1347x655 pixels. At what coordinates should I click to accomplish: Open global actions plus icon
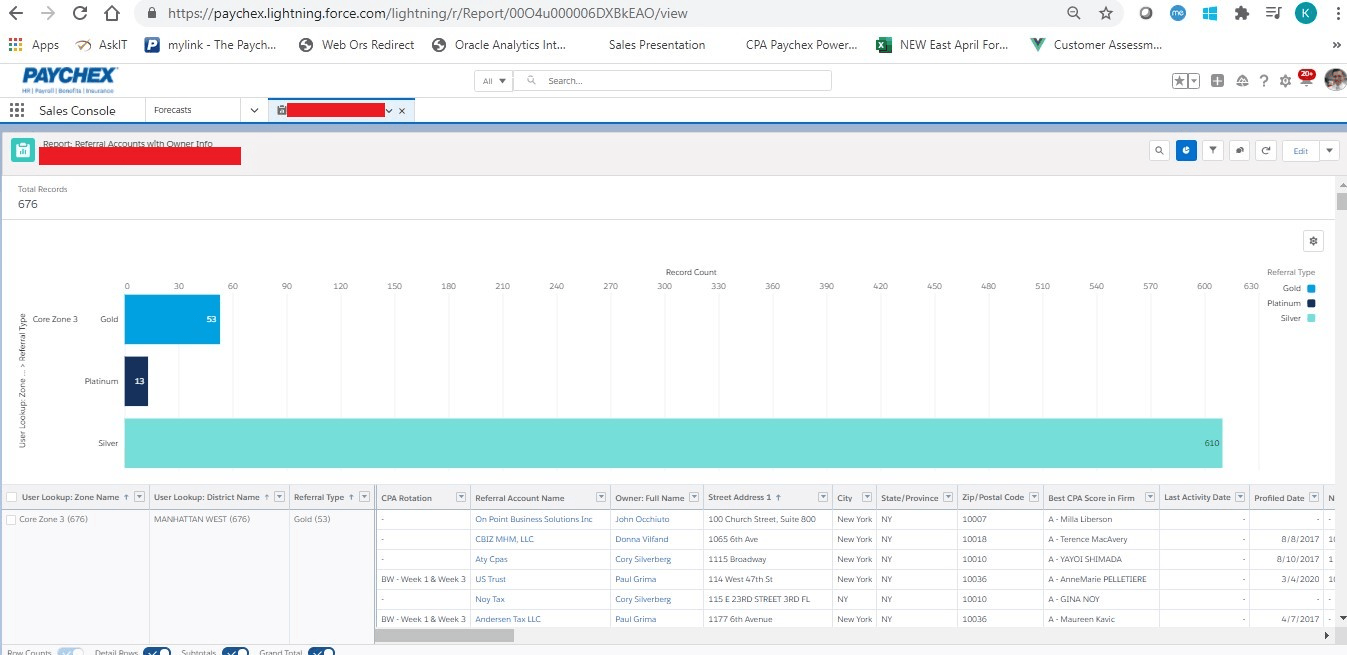pyautogui.click(x=1217, y=81)
